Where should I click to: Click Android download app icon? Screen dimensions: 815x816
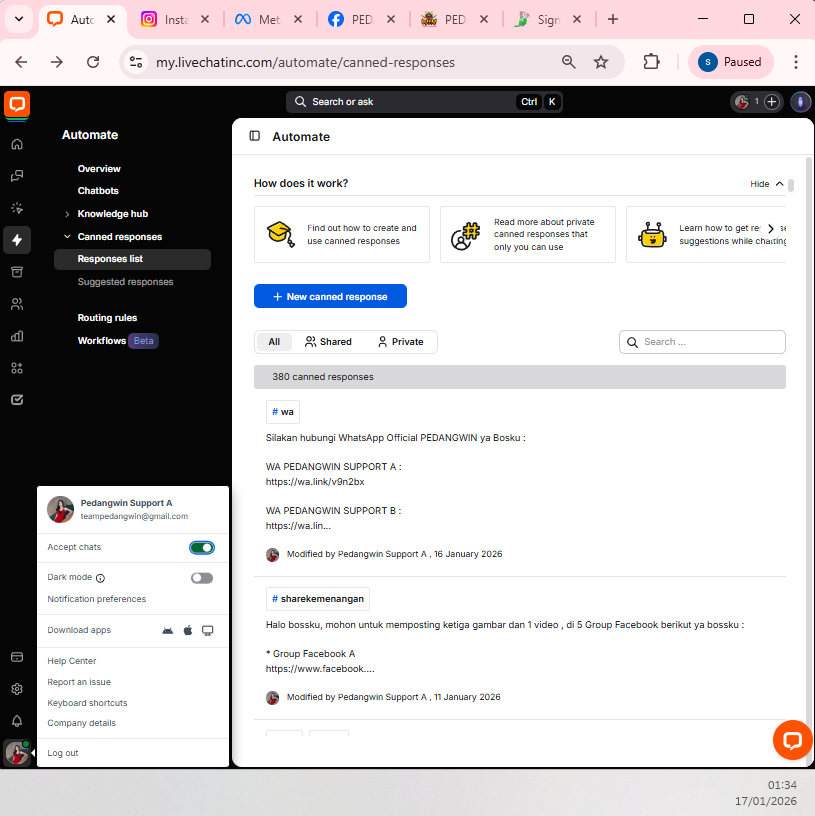coord(168,631)
